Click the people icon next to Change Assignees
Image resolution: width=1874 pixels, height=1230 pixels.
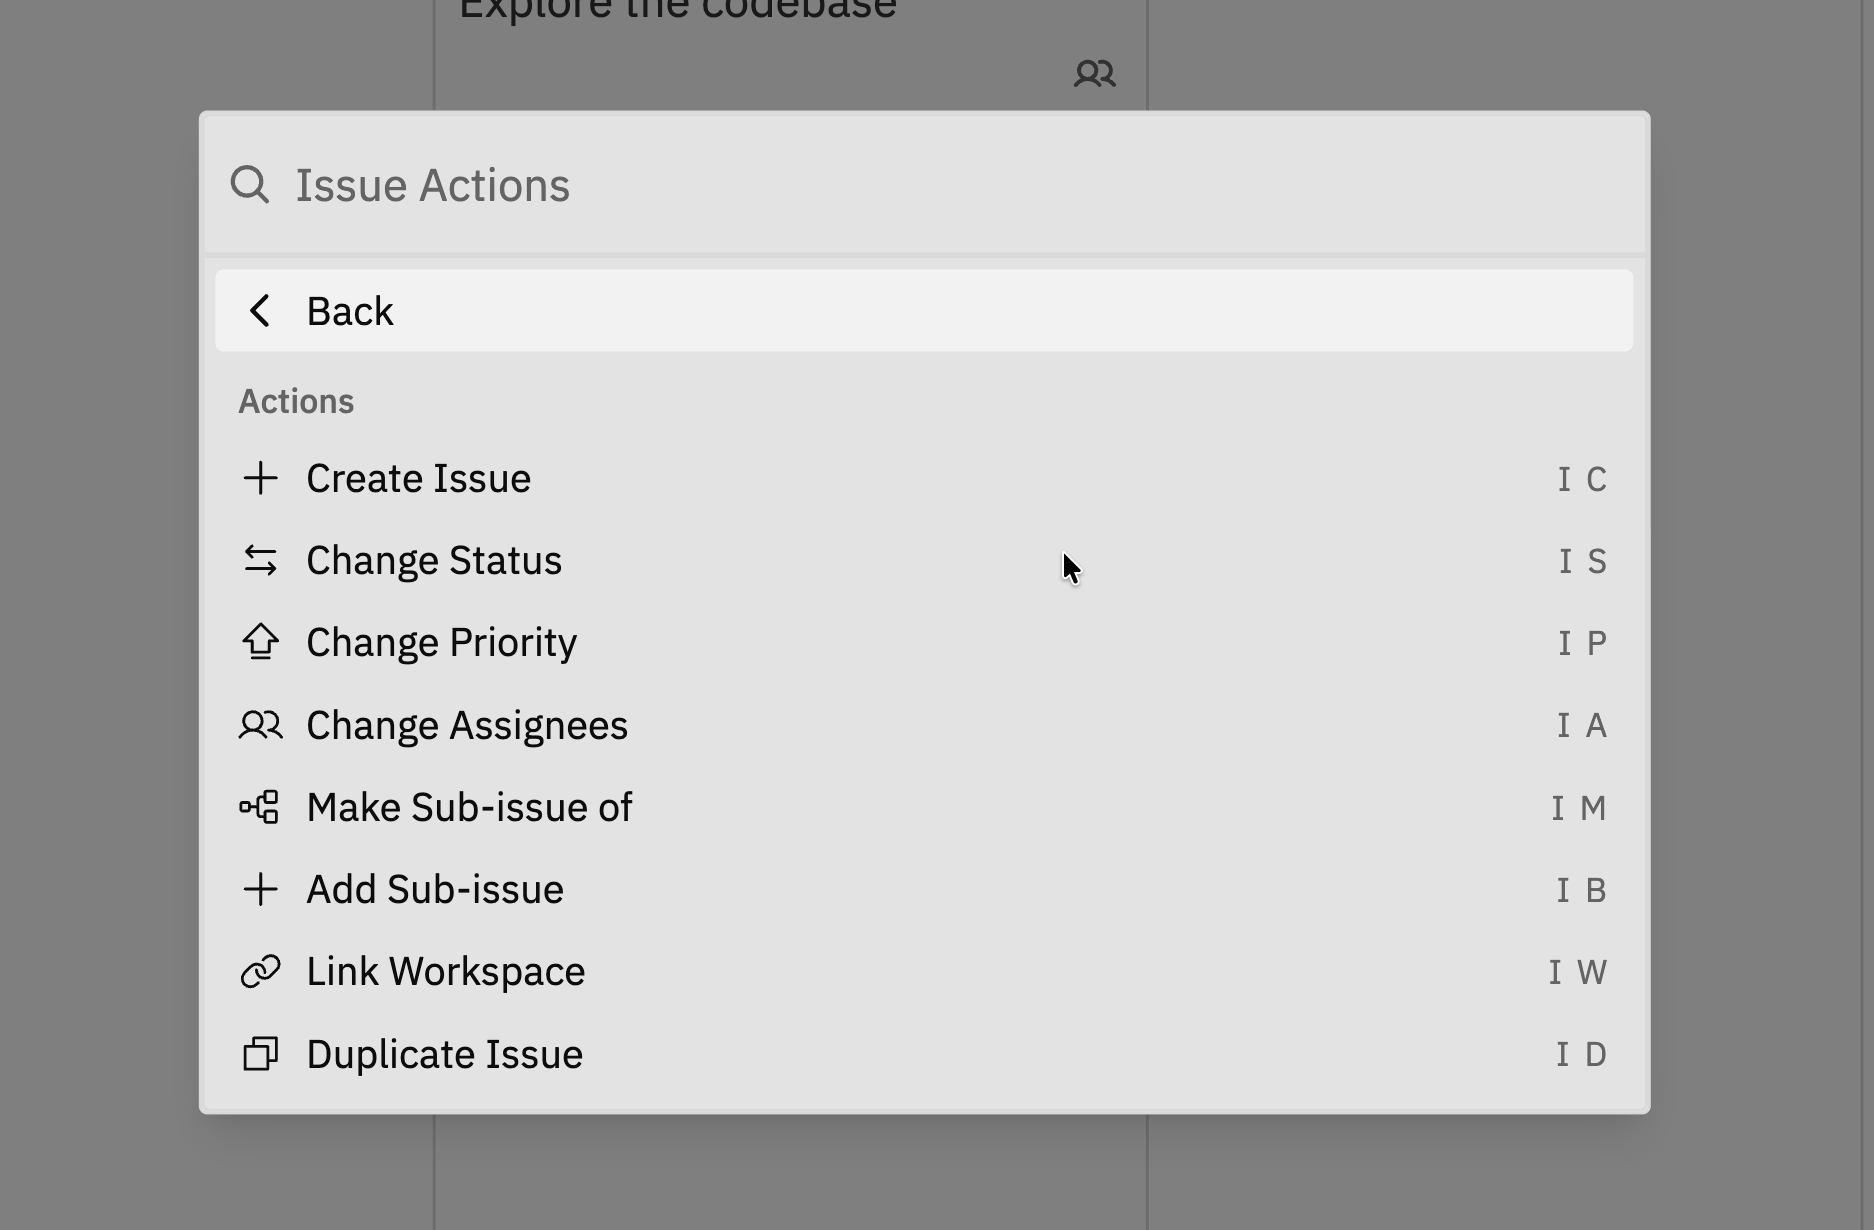[x=261, y=724]
